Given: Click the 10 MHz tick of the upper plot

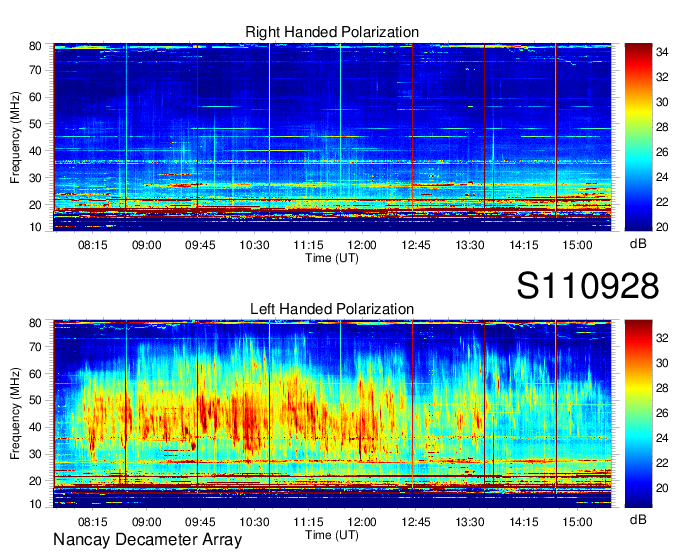Looking at the screenshot, I should [x=35, y=227].
